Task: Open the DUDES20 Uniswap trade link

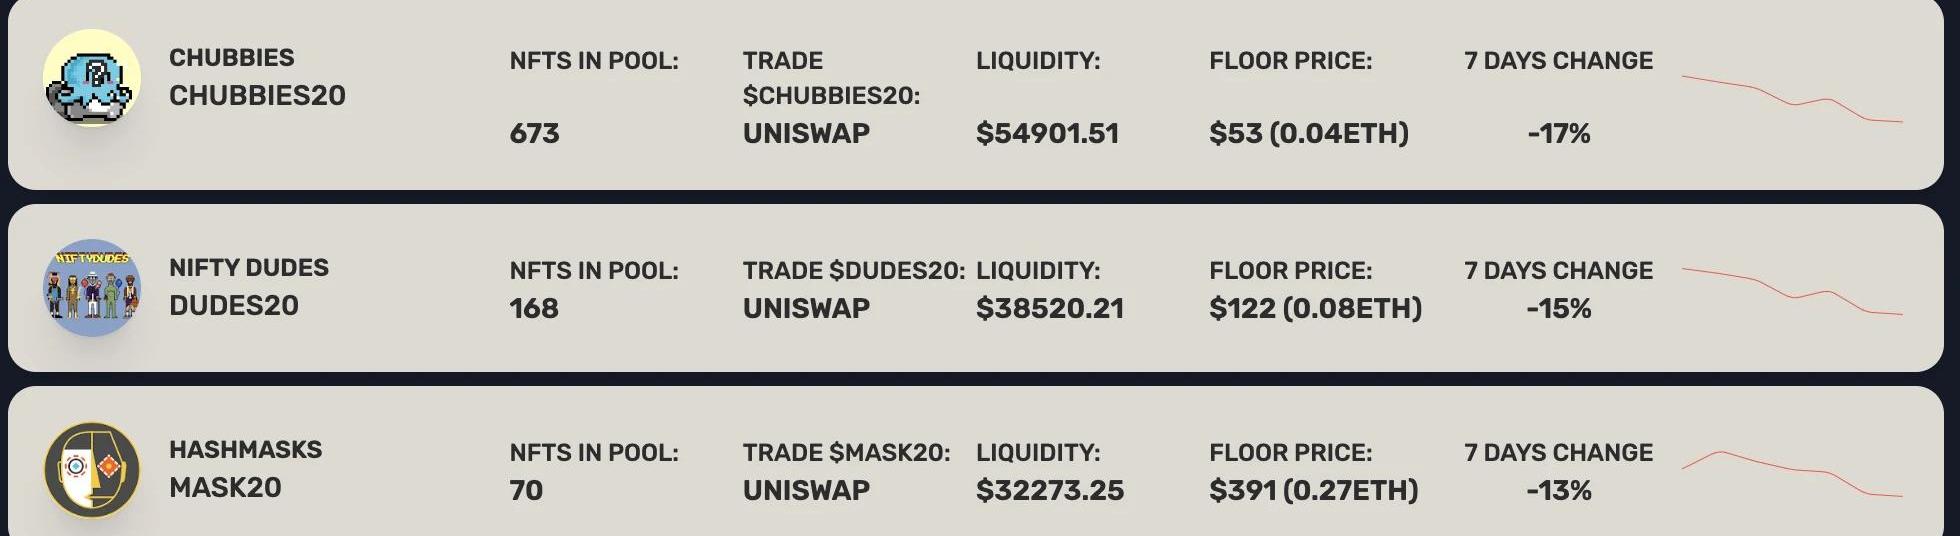Action: [x=806, y=308]
